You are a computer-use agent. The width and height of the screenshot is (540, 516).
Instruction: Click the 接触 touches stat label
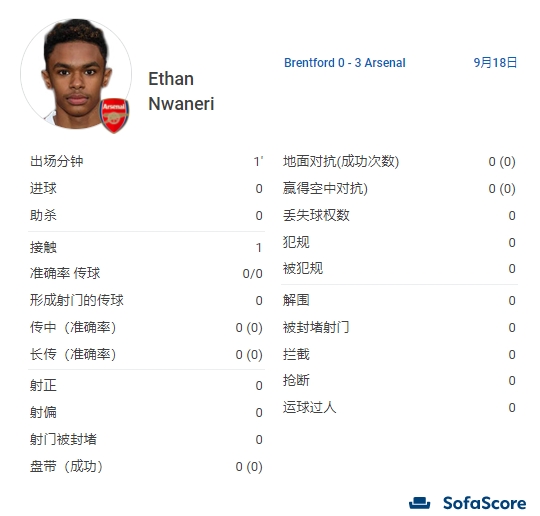43,247
